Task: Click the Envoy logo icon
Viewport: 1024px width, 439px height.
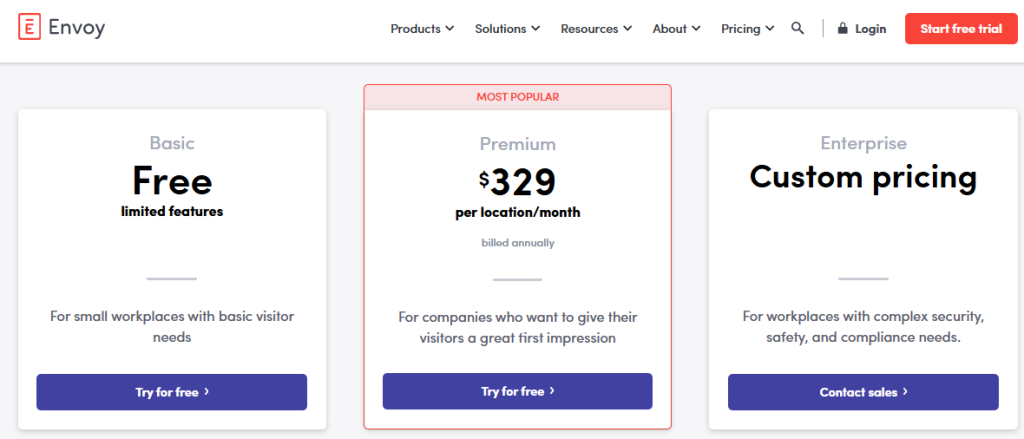Action: click(x=29, y=28)
